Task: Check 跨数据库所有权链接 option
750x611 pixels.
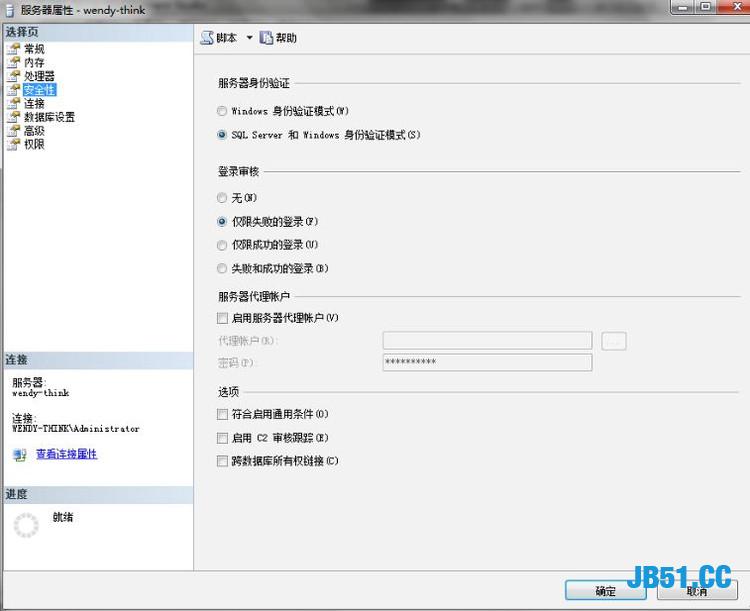Action: tap(222, 461)
